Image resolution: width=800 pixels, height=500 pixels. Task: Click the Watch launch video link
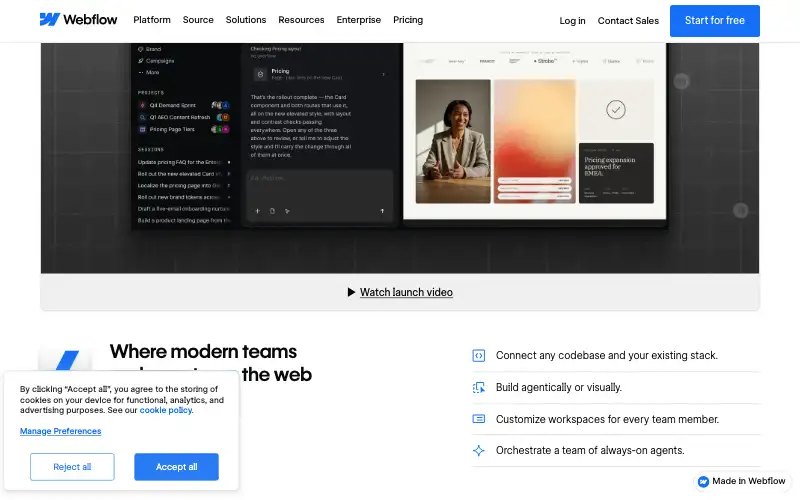406,292
